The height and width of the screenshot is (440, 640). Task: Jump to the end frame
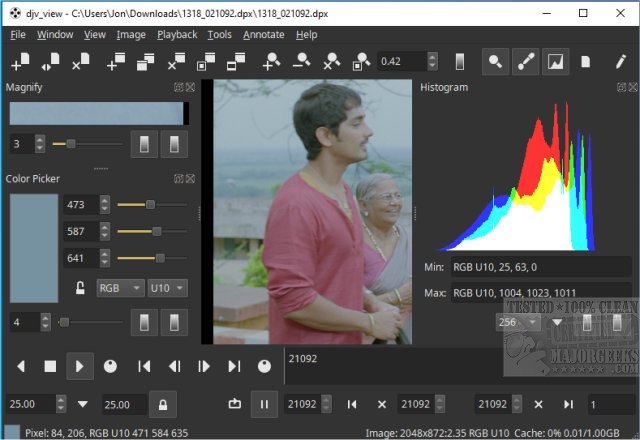pyautogui.click(x=234, y=366)
